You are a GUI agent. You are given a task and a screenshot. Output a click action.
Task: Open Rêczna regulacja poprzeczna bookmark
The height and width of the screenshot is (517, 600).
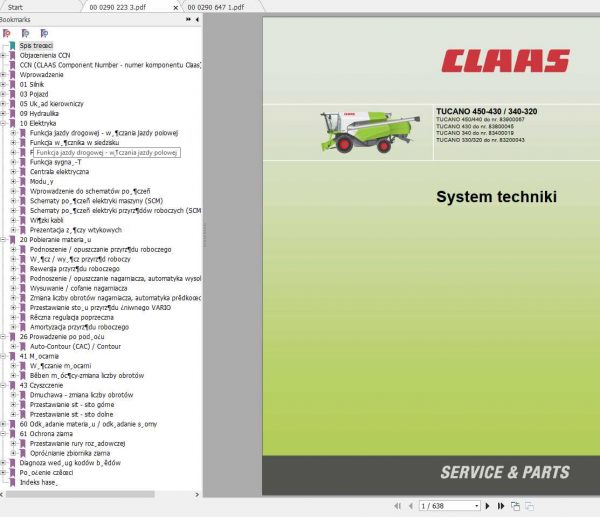72,317
